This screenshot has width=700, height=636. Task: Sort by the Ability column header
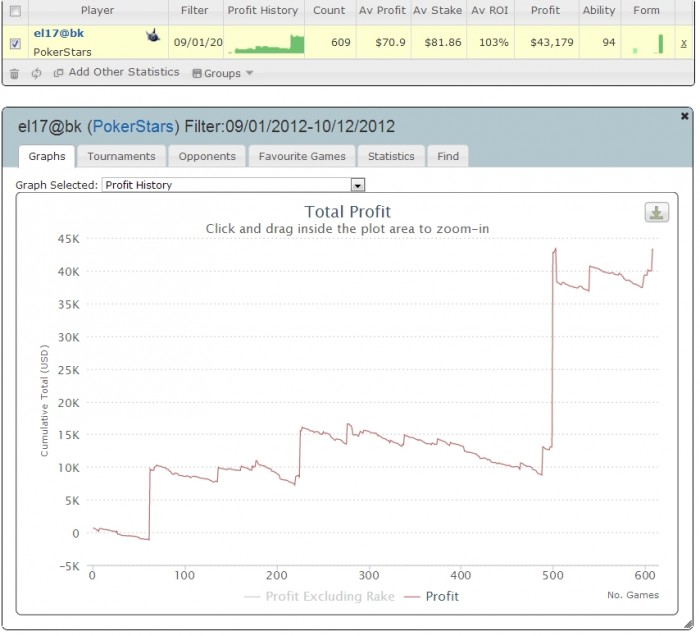coord(599,10)
